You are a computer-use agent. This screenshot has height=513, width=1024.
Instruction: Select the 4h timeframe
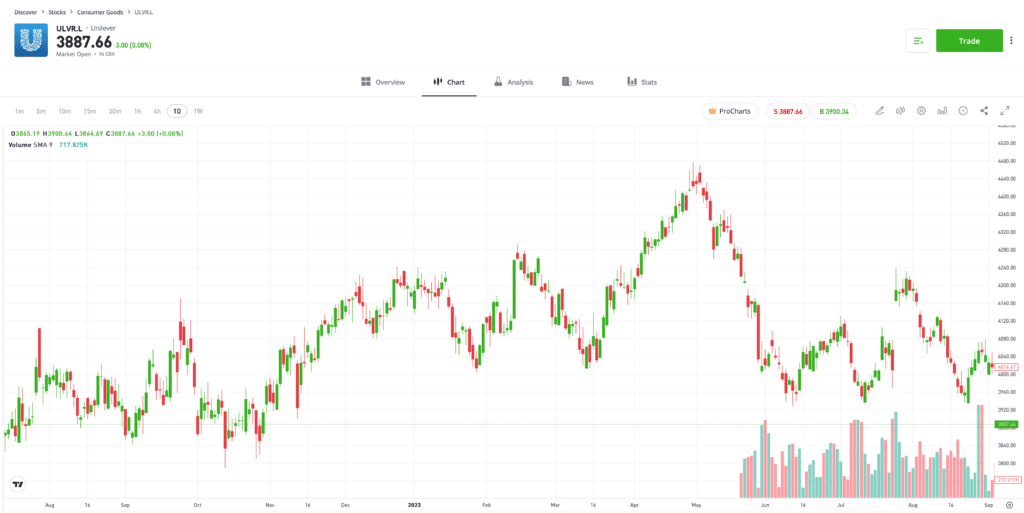point(157,111)
